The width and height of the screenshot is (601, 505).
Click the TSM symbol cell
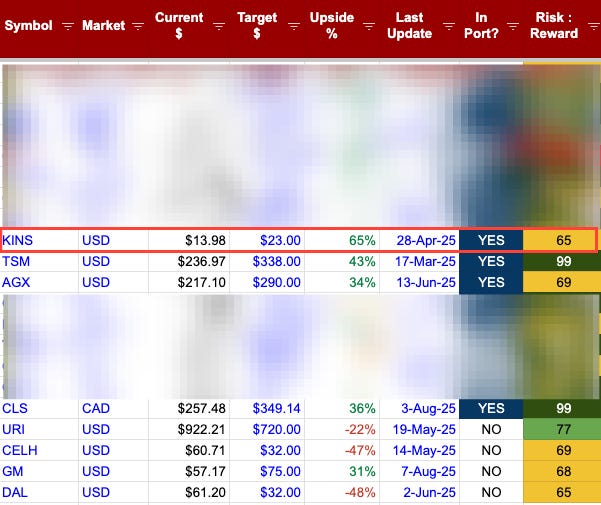click(40, 262)
